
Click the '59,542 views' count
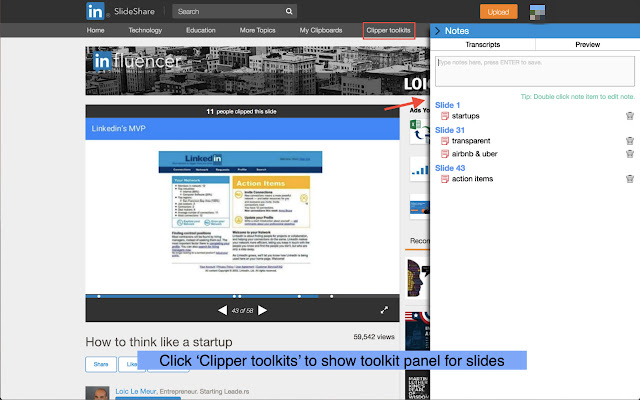coord(374,337)
